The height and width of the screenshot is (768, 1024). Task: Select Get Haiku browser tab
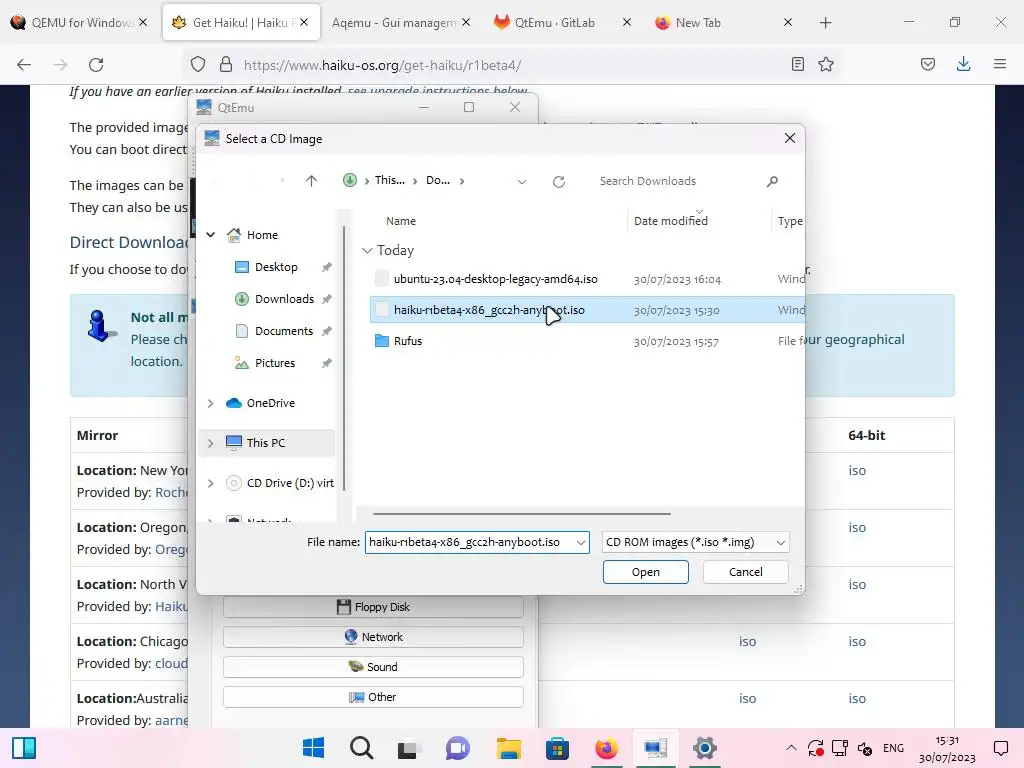242,23
